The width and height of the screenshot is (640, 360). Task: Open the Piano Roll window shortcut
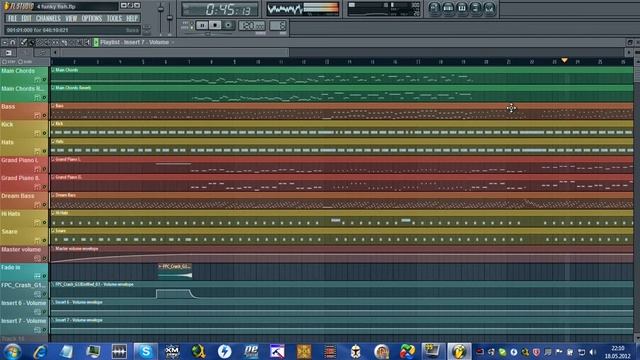pyautogui.click(x=462, y=8)
